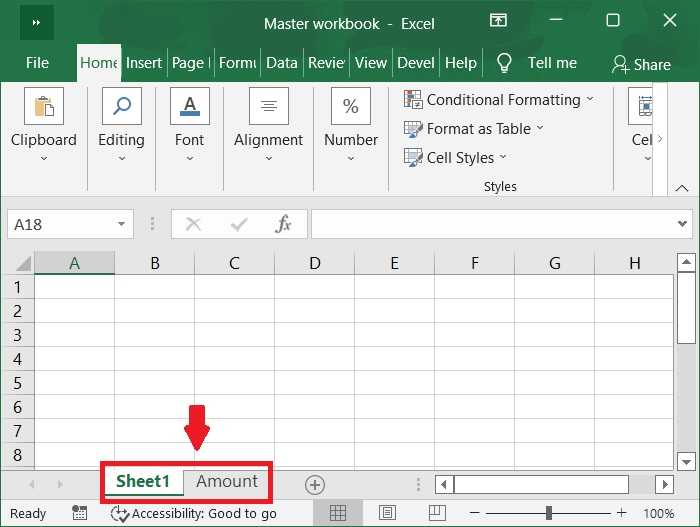700x527 pixels.
Task: Expand the Number dropdown arrow
Action: point(351,159)
